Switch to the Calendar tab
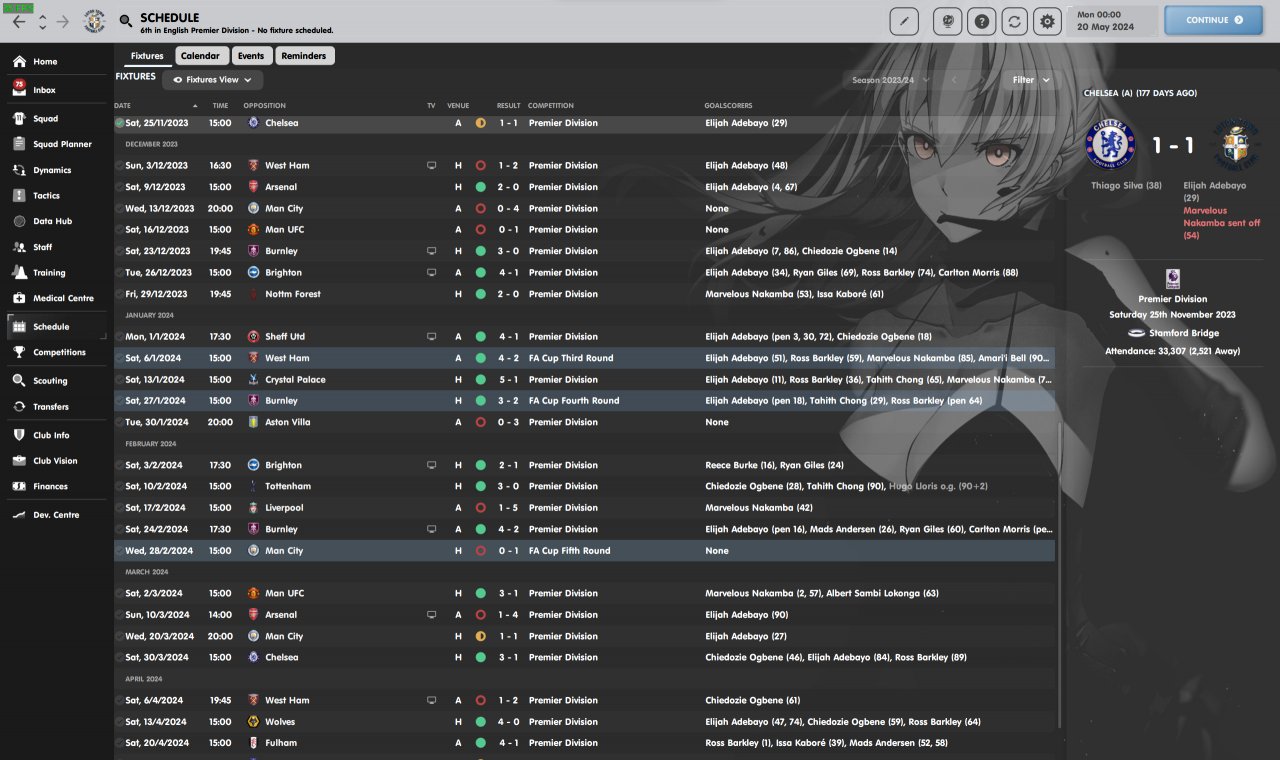Viewport: 1280px width, 760px height. coord(201,56)
